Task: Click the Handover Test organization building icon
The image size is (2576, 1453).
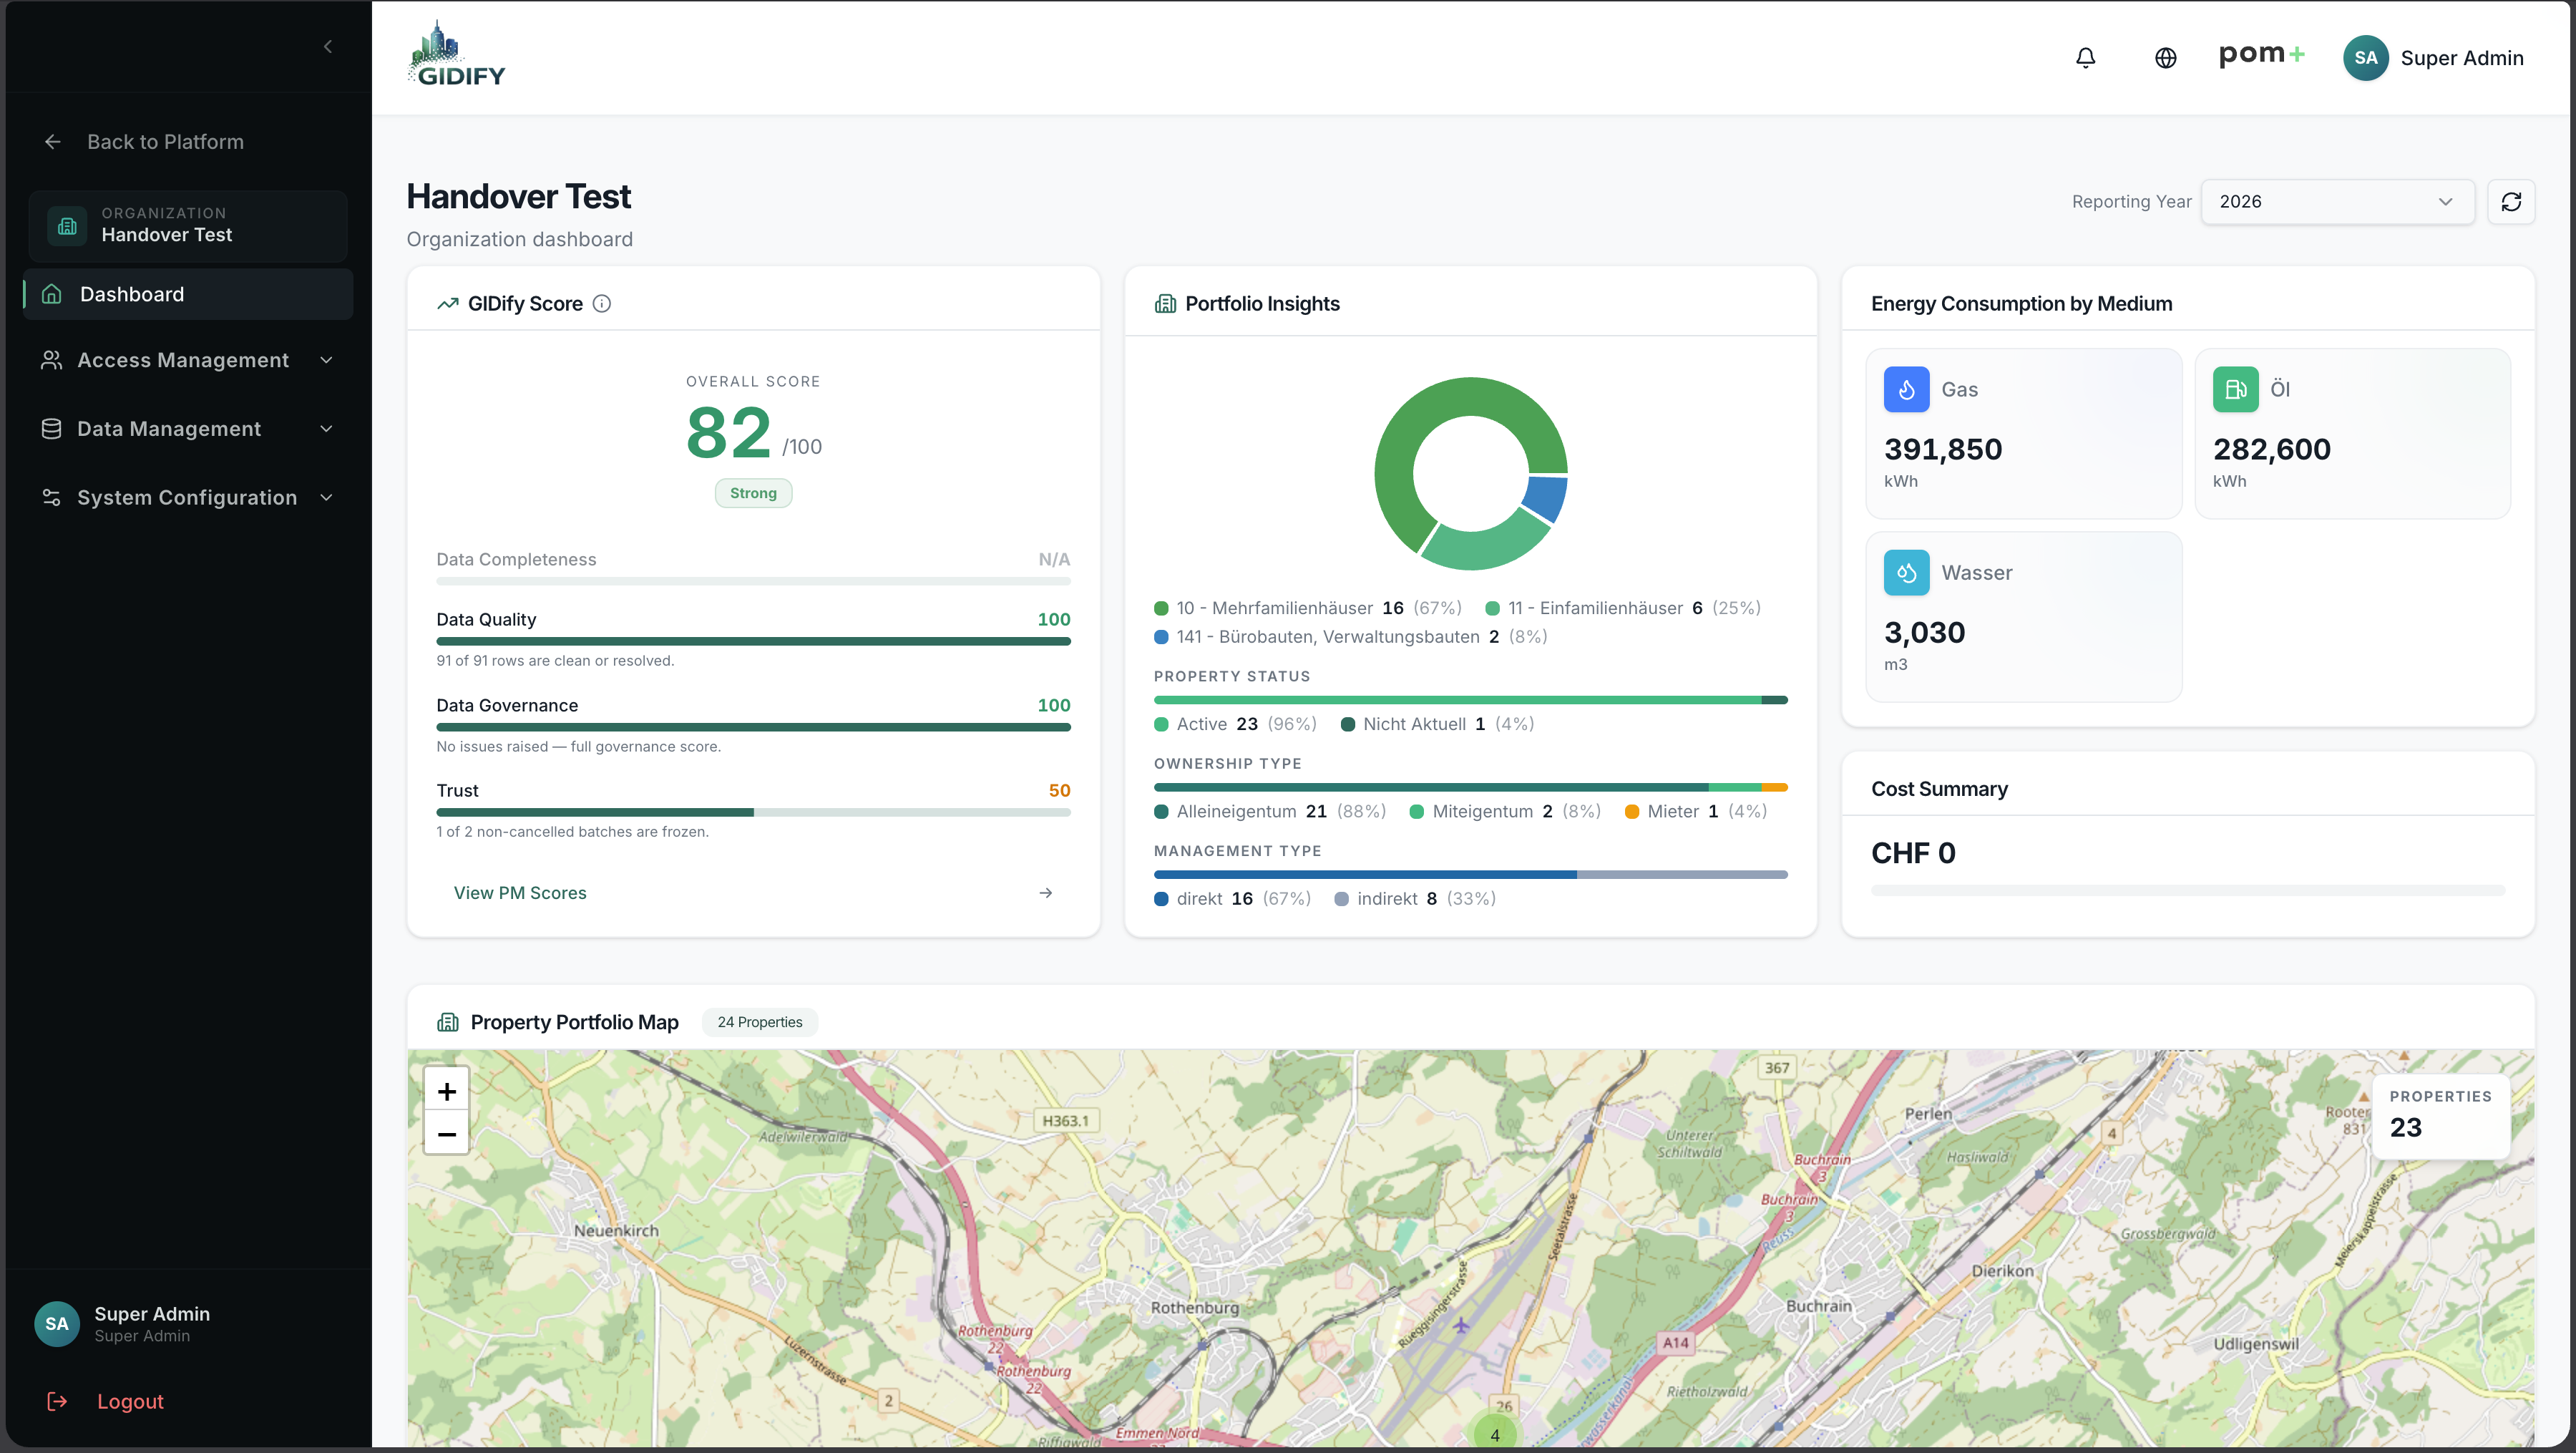Action: tap(67, 225)
